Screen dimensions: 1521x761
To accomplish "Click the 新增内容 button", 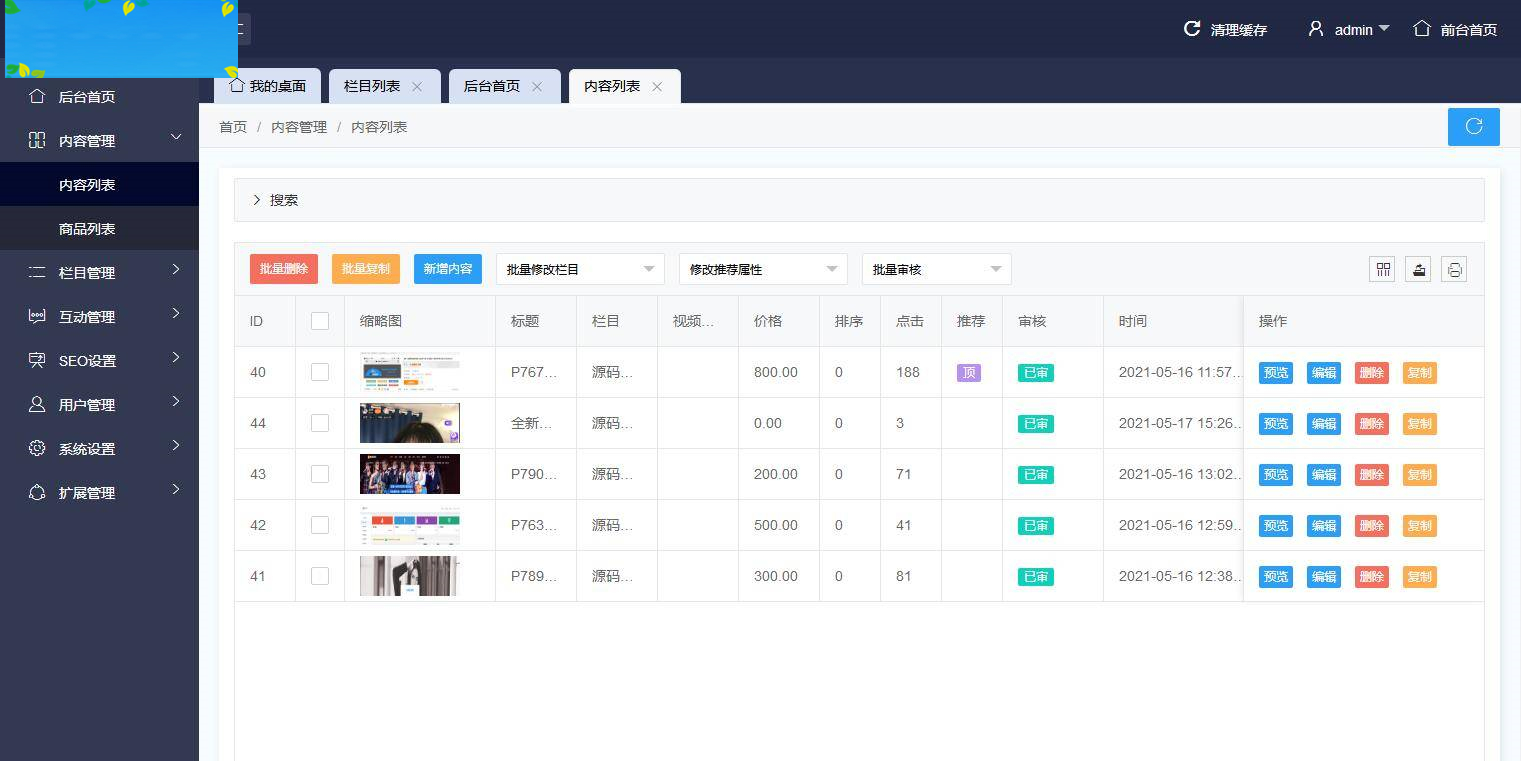I will (447, 268).
